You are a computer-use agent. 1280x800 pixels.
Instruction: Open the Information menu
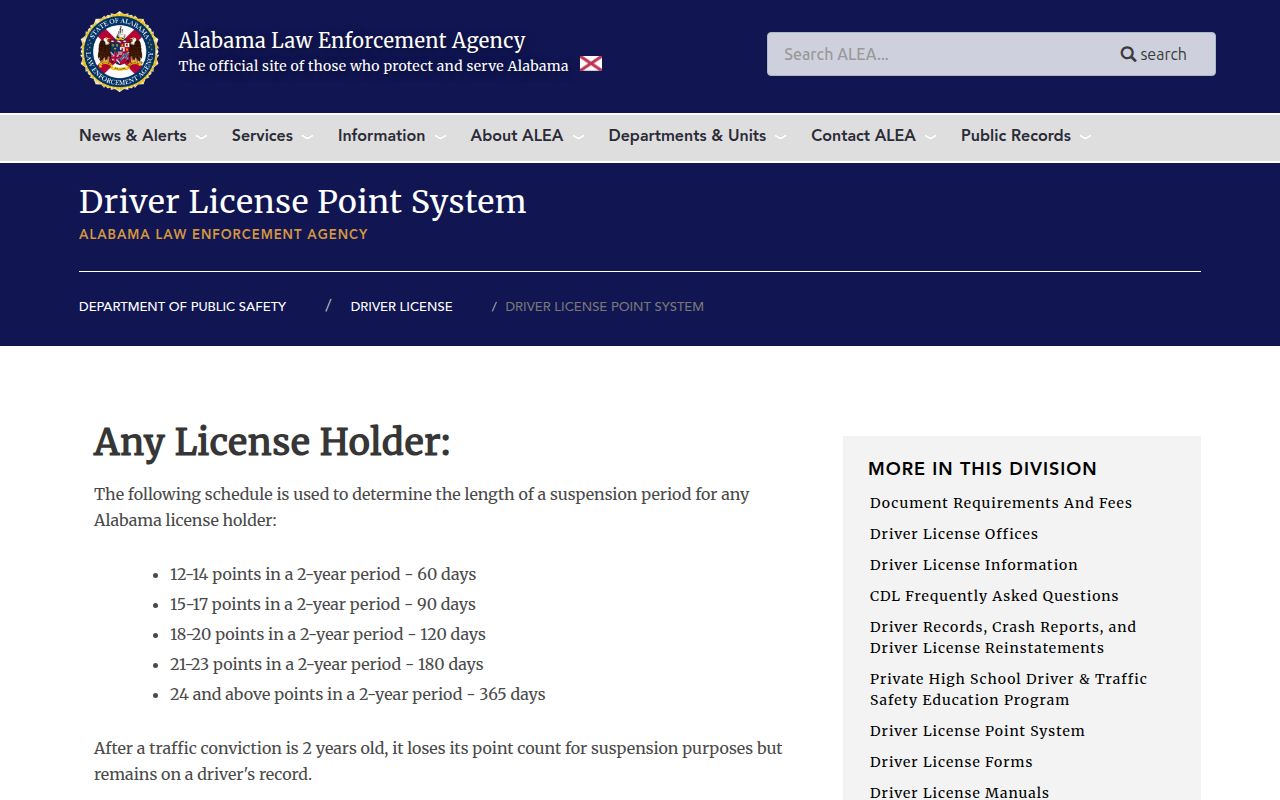(x=381, y=135)
